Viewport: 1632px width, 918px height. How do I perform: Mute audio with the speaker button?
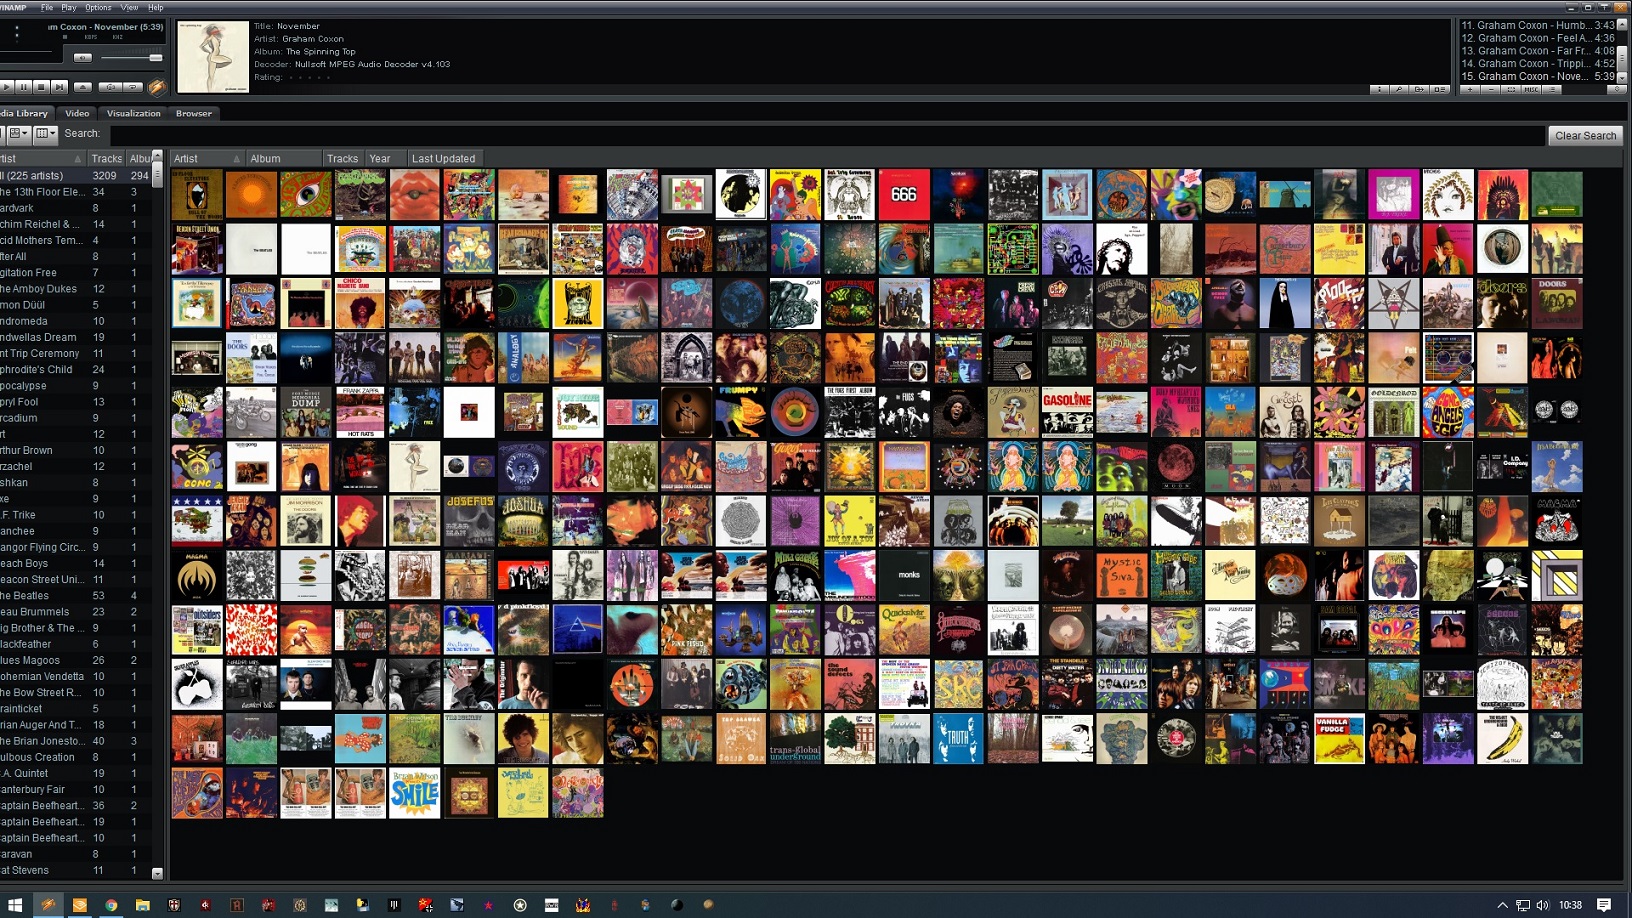(x=83, y=58)
